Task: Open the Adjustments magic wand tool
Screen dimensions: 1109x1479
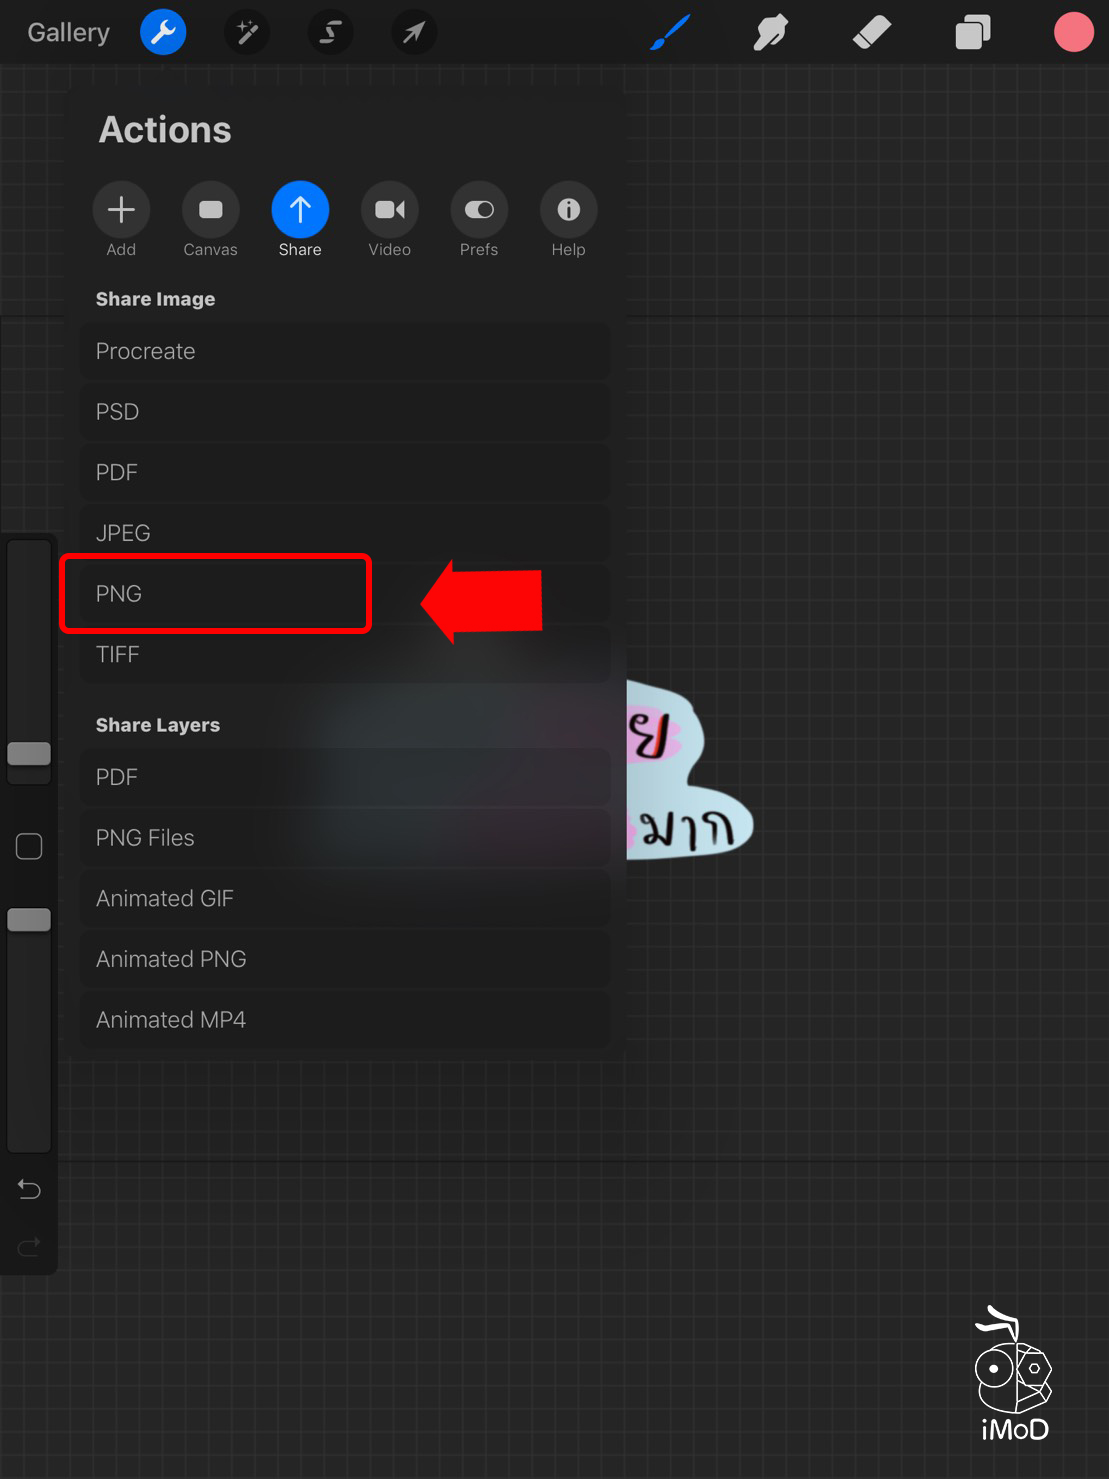Action: [247, 33]
